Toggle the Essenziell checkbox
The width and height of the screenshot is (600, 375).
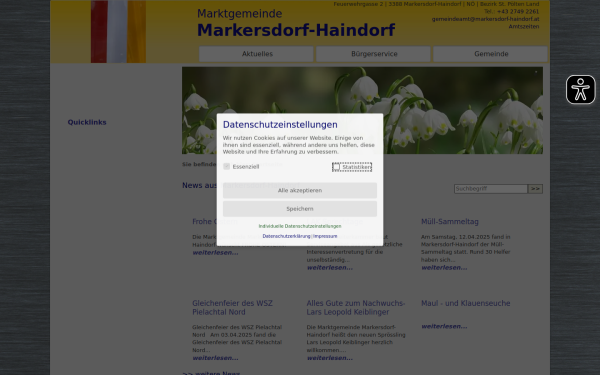[x=227, y=166]
